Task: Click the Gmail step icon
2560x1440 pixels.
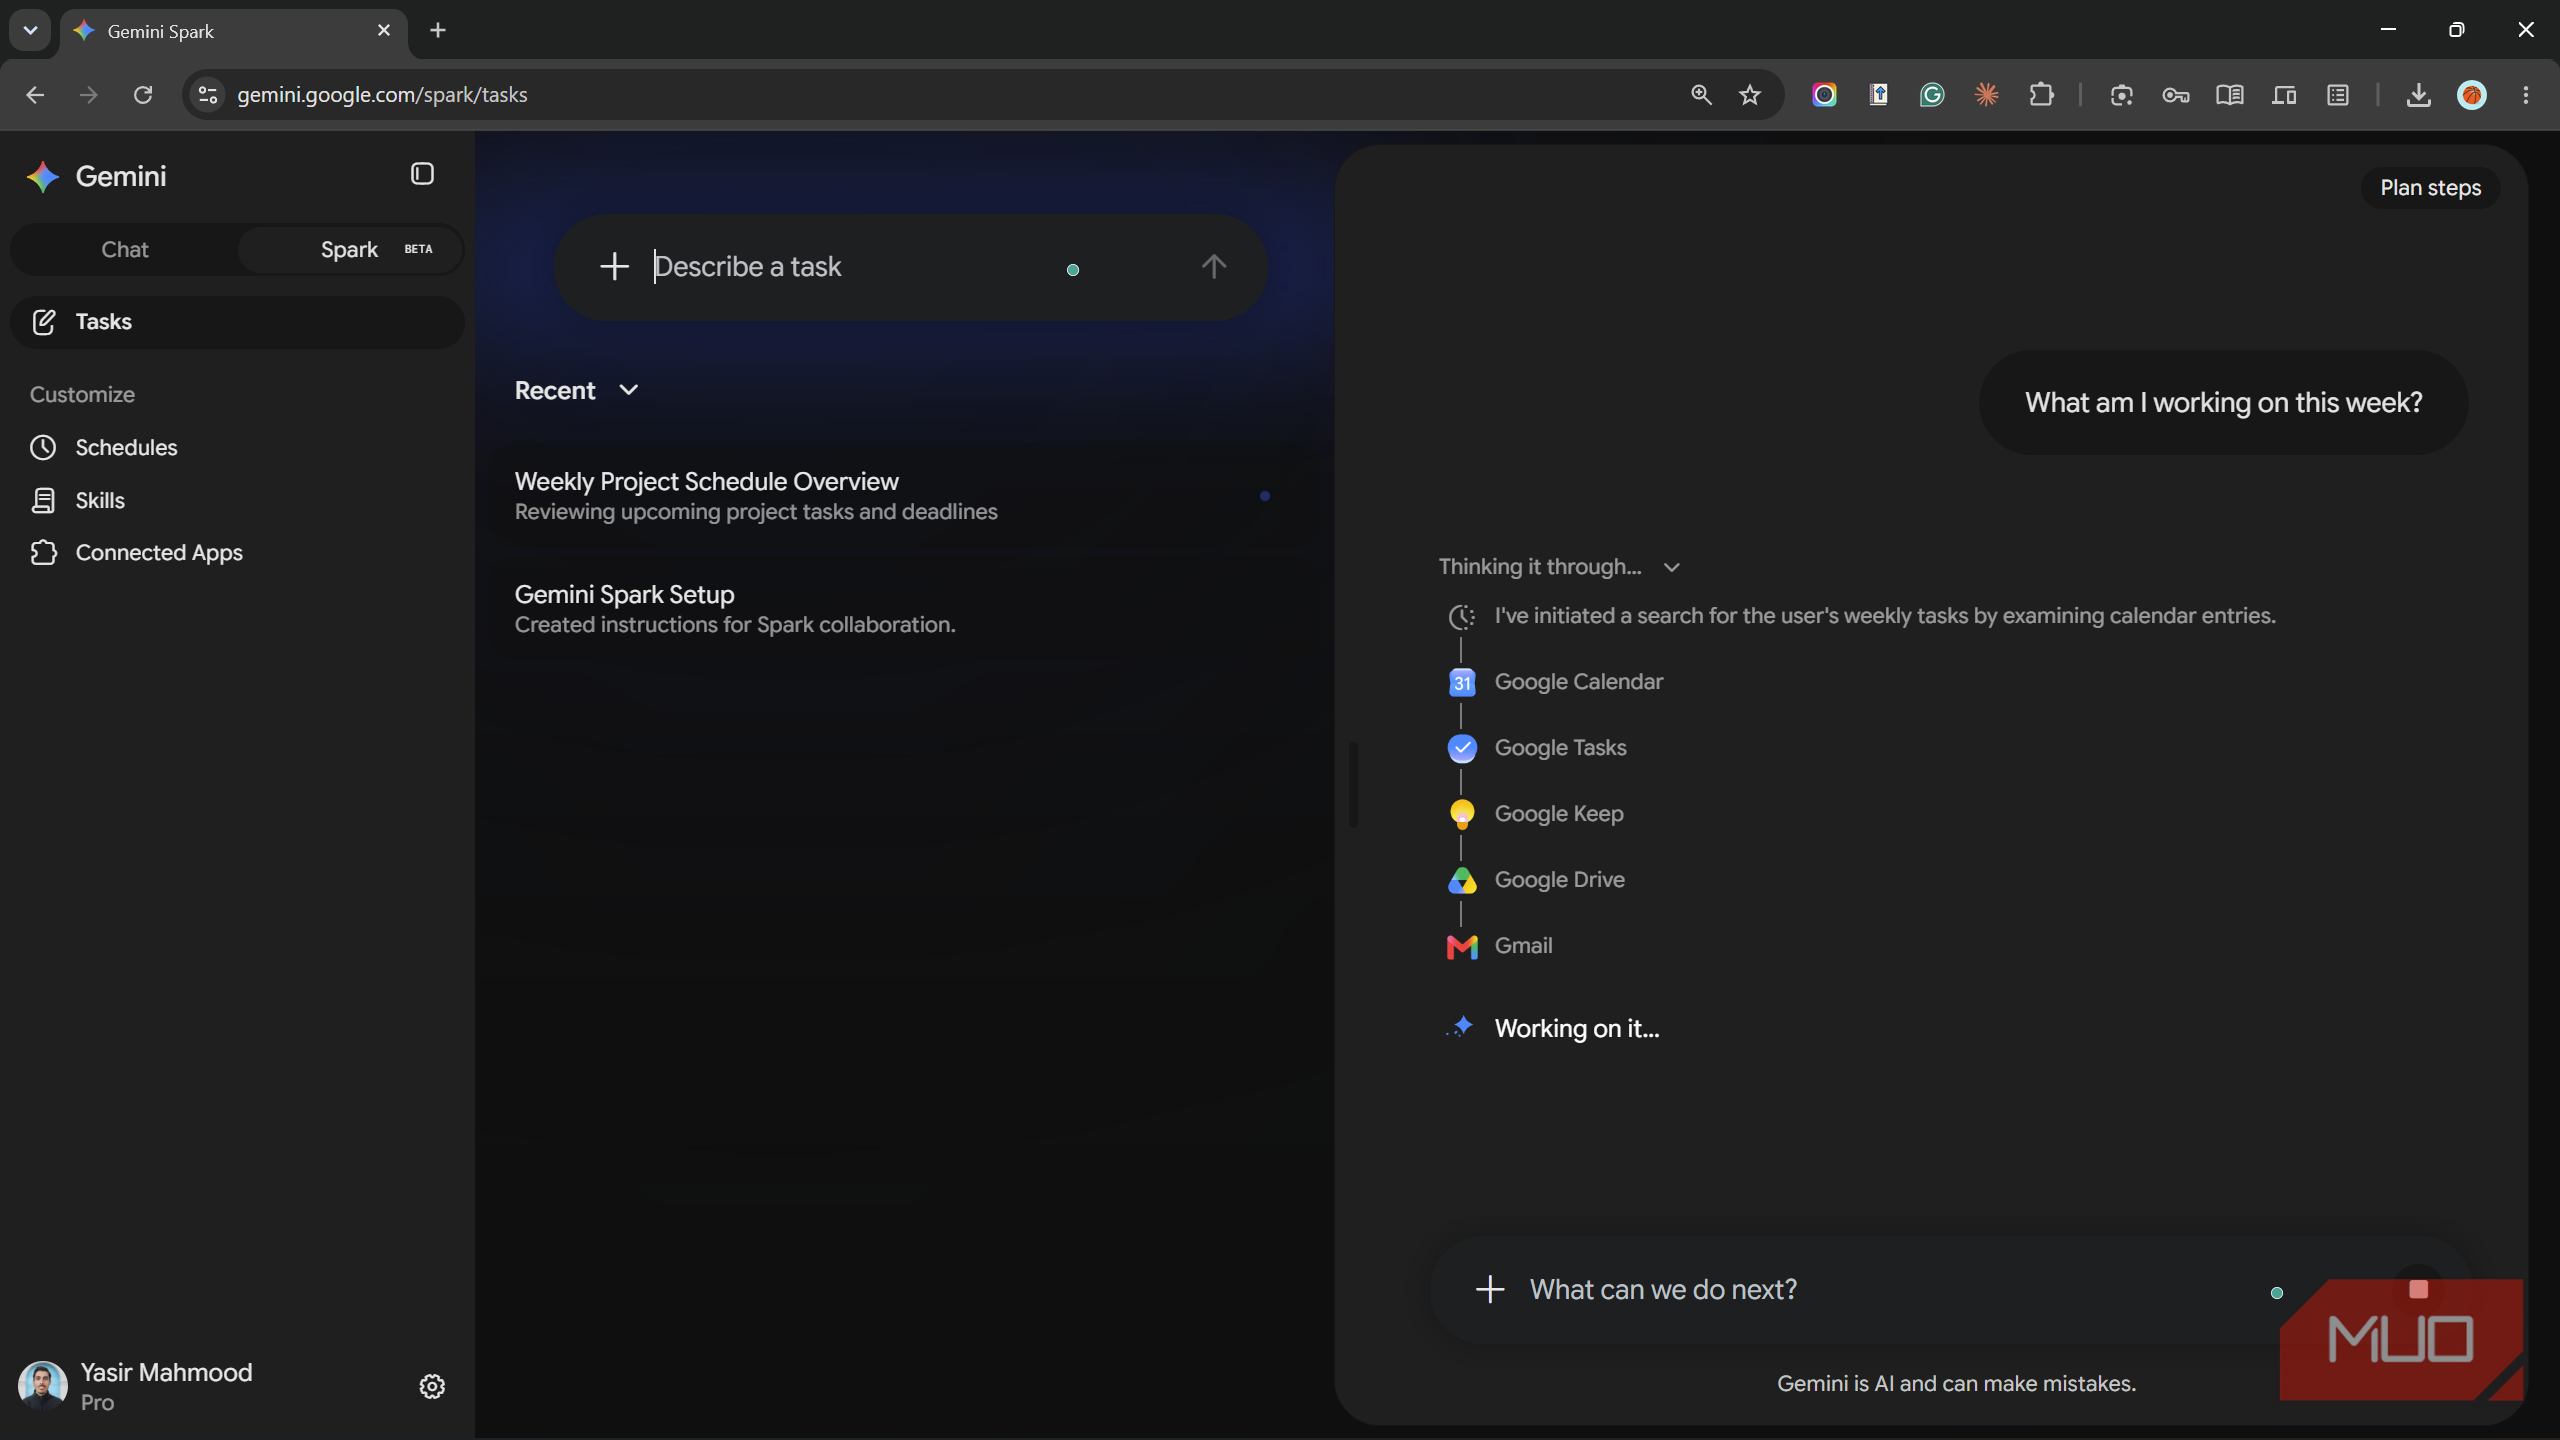Action: tap(1462, 946)
